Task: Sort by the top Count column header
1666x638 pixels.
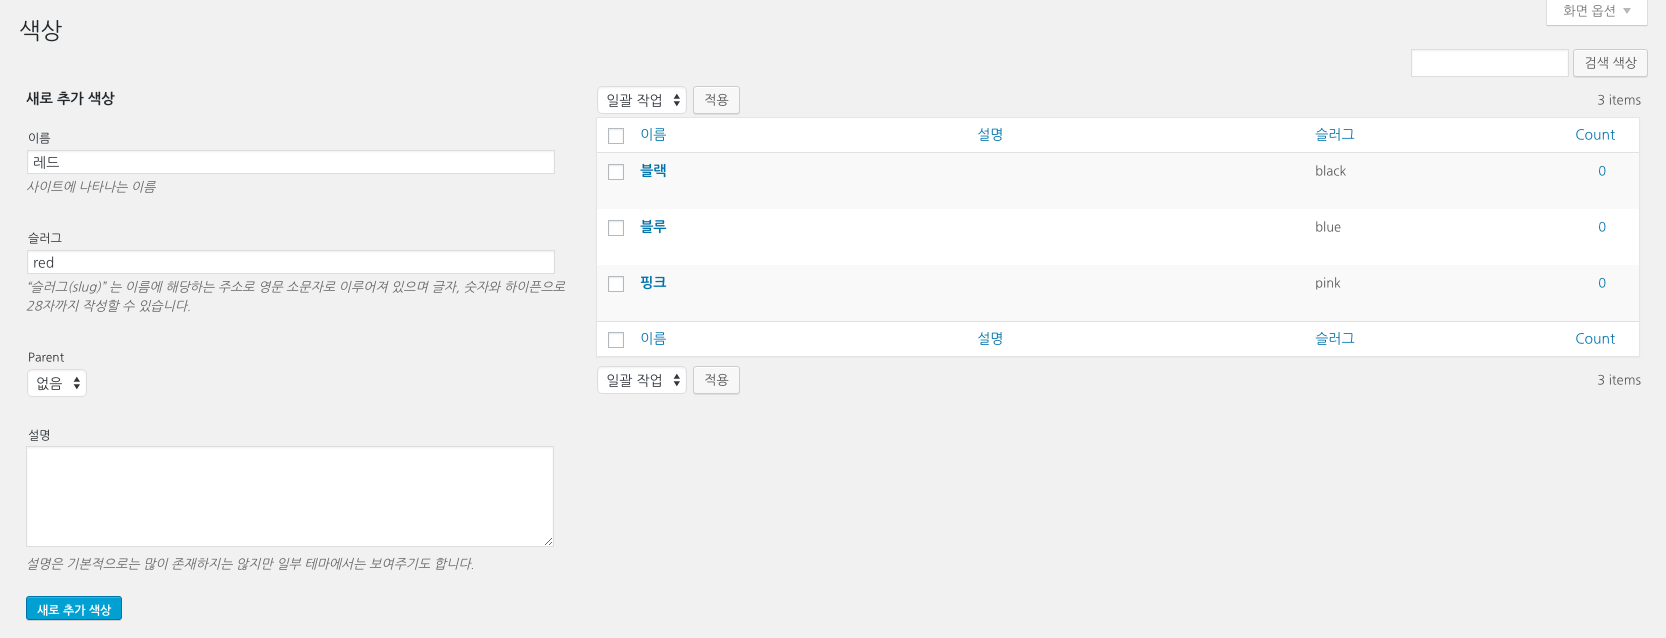Action: coord(1595,135)
